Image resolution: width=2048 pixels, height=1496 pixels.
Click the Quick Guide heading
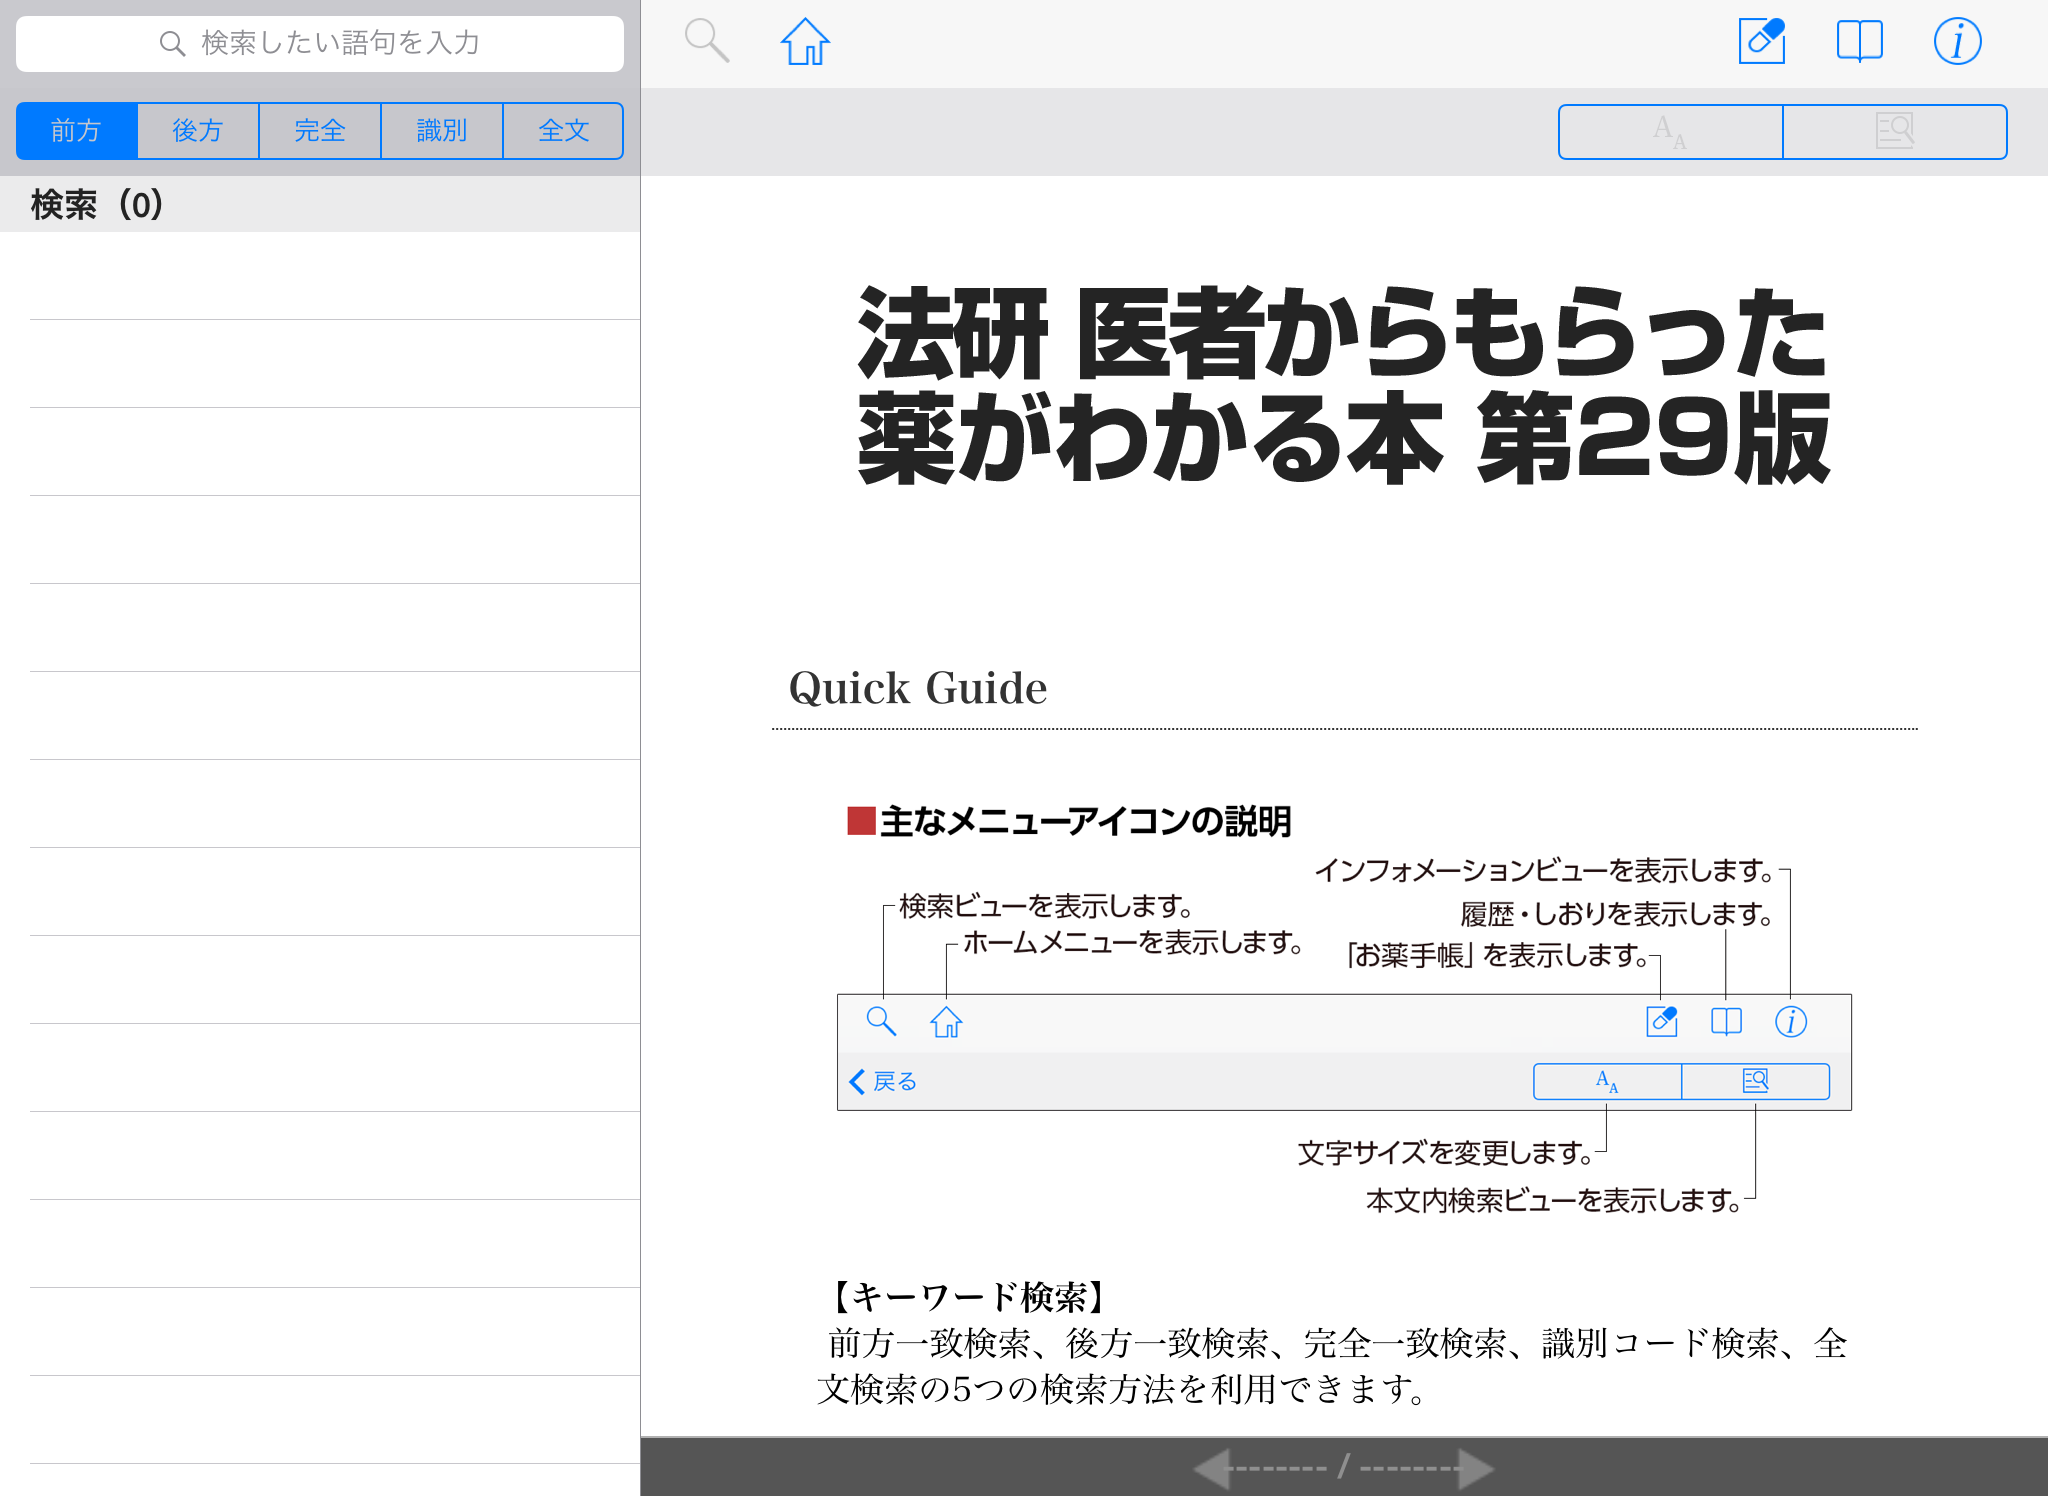point(917,688)
